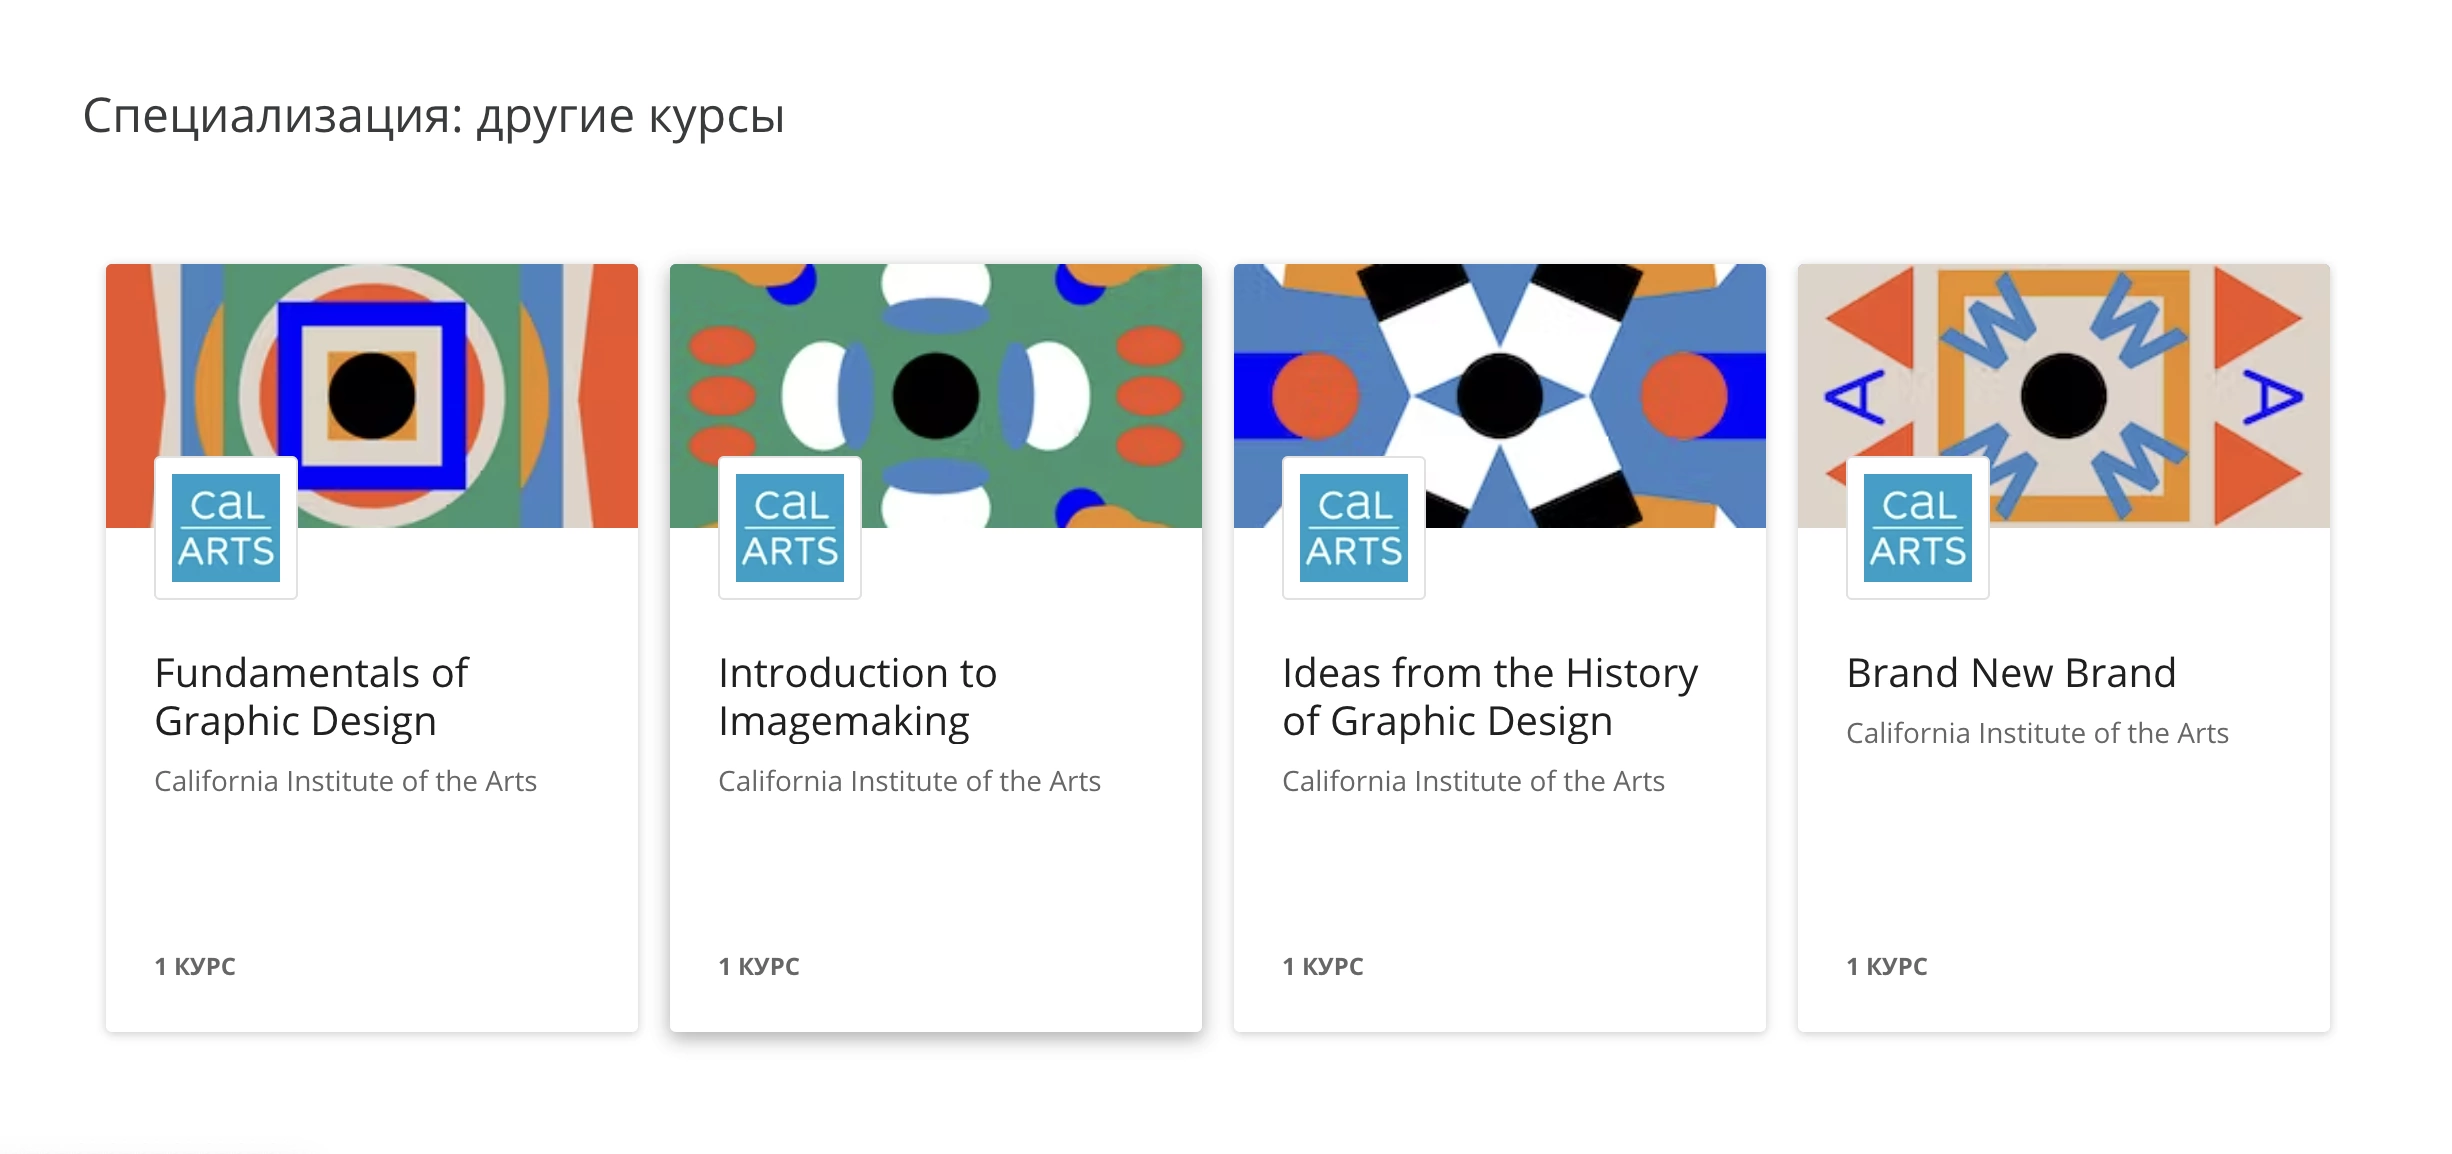2452x1154 pixels.
Task: Click California Institute of the Arts under Imagemaking
Action: click(x=909, y=781)
